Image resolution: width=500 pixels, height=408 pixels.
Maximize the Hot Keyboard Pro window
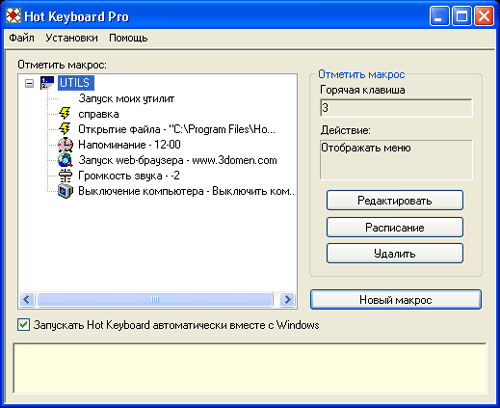pyautogui.click(x=462, y=16)
